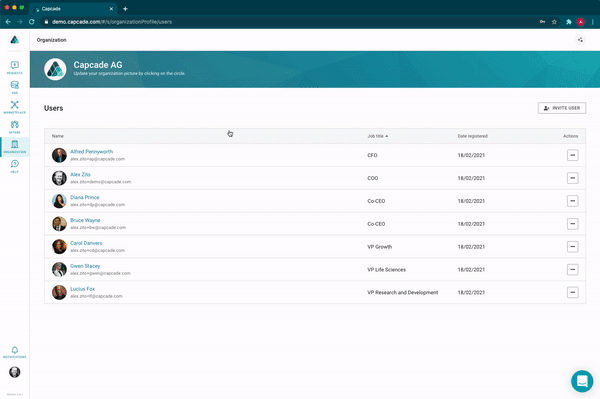Screen dimensions: 600x399
Task: Click the Capcade AG organization name
Action: (x=98, y=65)
